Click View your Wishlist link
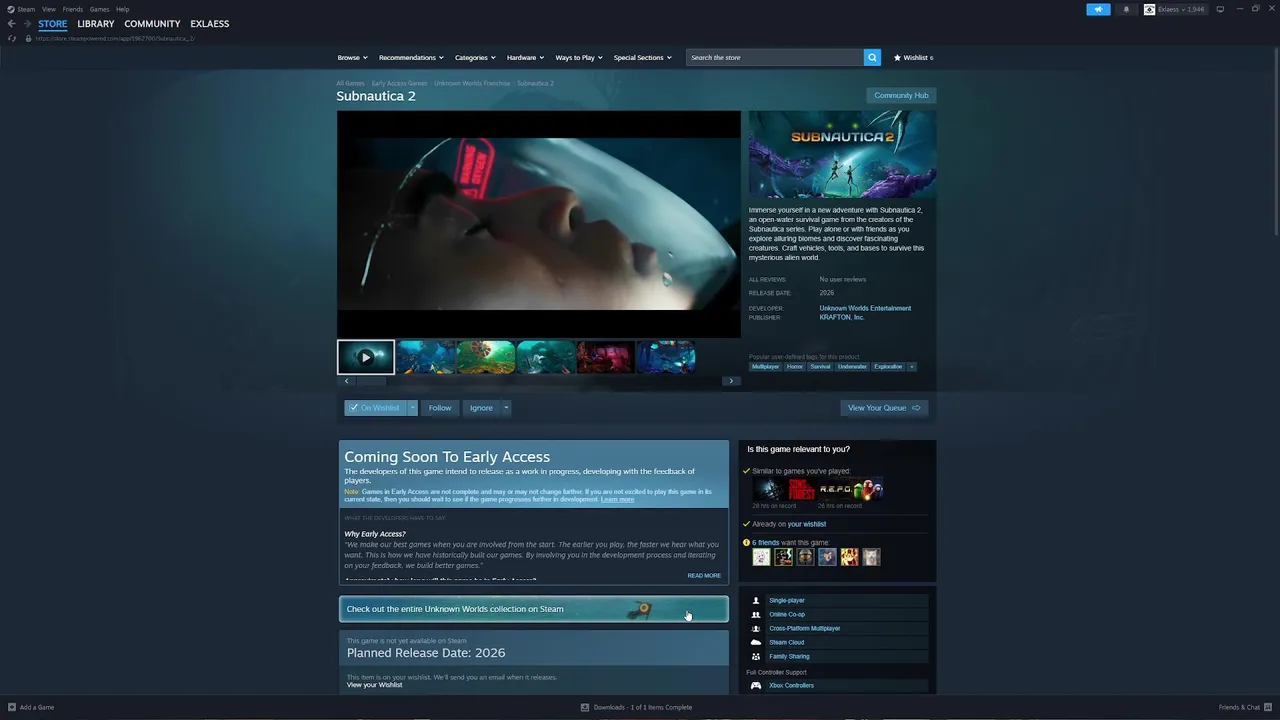Viewport: 1280px width, 720px height. coord(375,685)
